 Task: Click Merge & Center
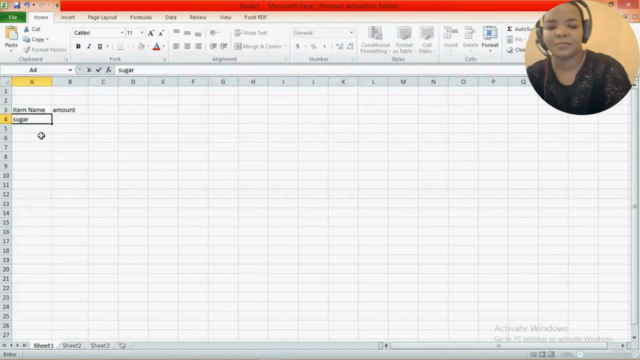(x=258, y=46)
